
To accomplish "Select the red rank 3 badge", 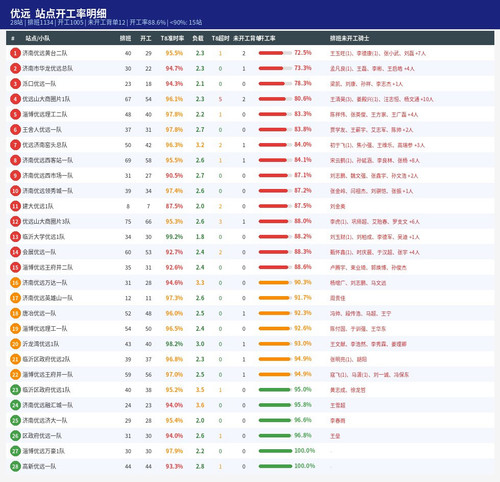I will point(15,84).
